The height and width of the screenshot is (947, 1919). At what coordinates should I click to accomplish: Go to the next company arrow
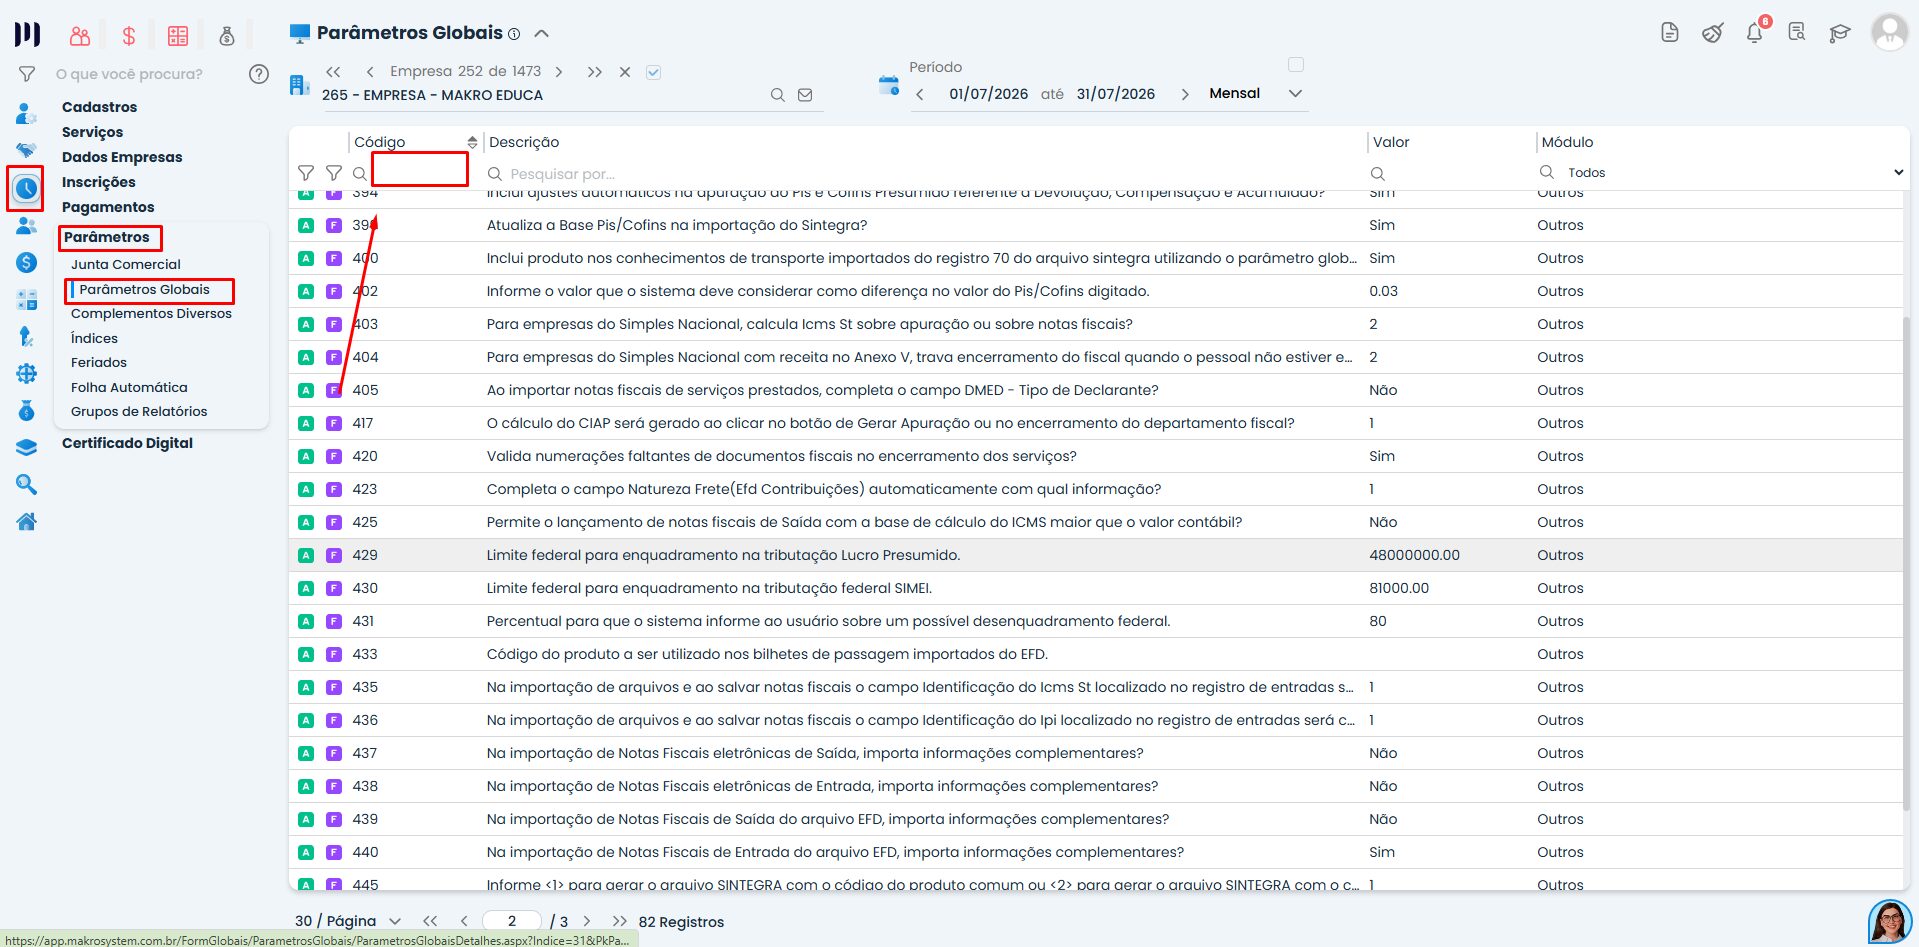pos(559,72)
